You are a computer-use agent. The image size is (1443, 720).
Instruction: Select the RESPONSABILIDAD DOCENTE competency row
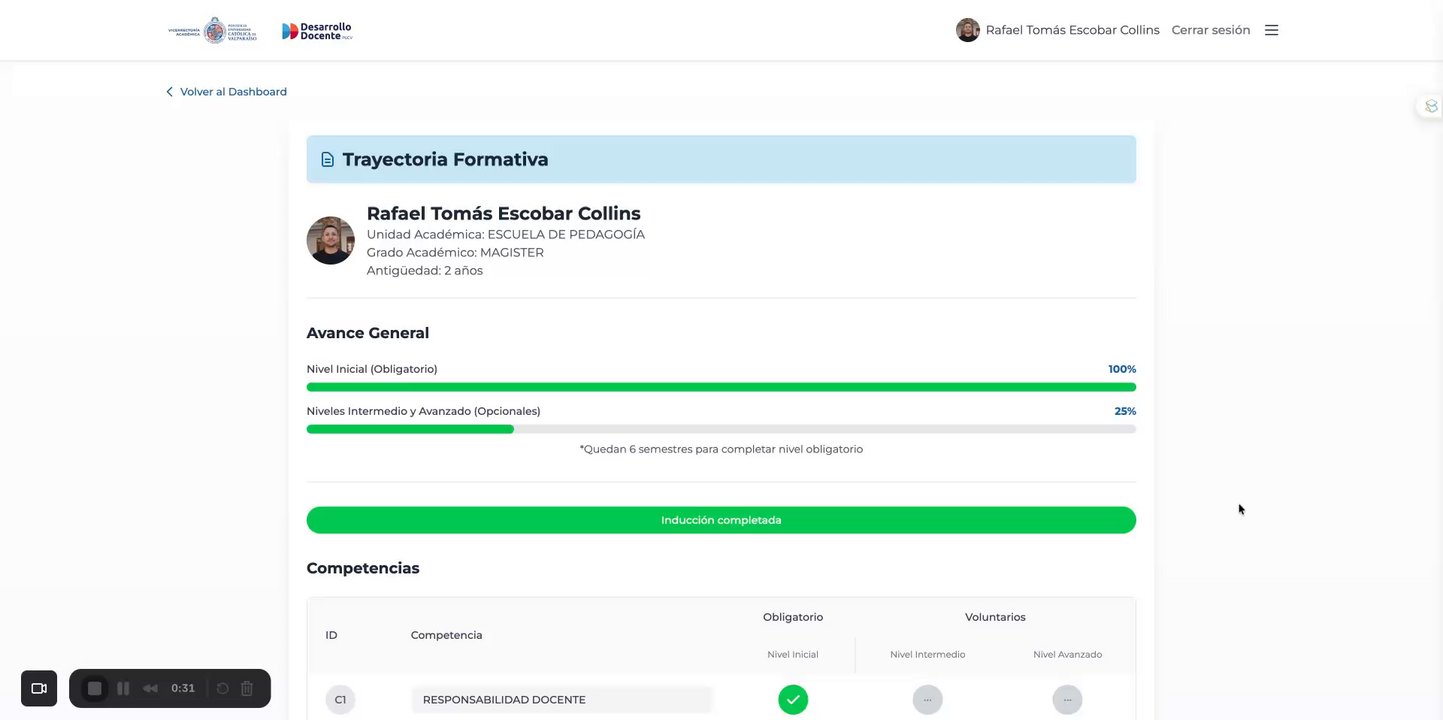pyautogui.click(x=560, y=699)
